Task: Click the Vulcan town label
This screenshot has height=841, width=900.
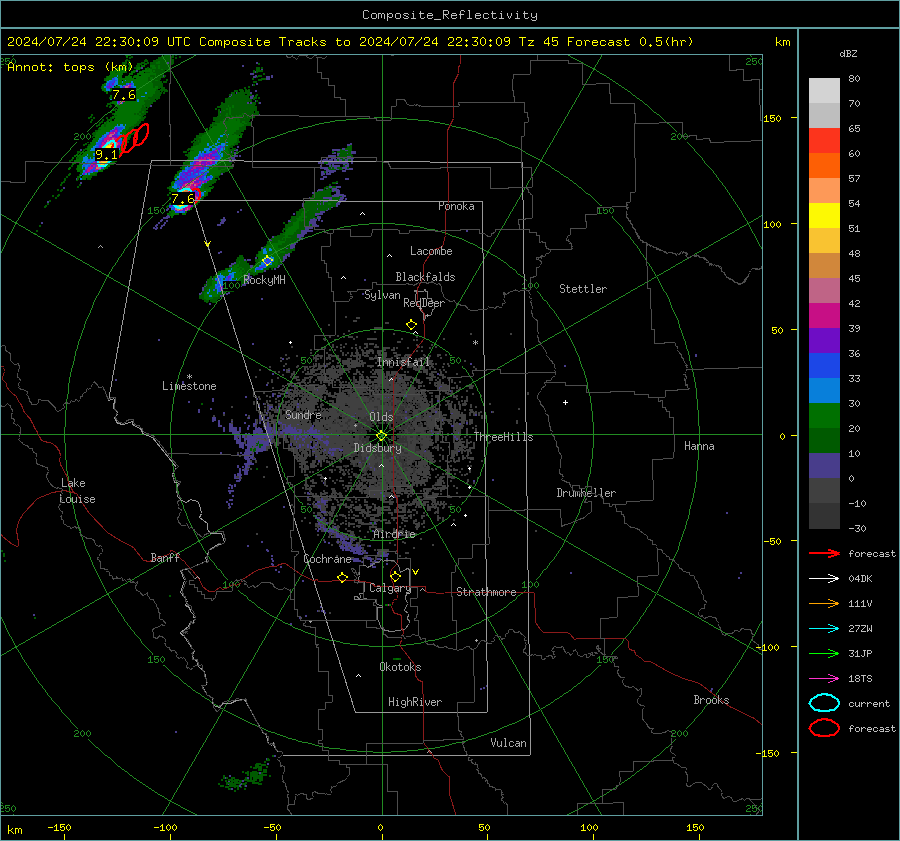Action: (508, 743)
